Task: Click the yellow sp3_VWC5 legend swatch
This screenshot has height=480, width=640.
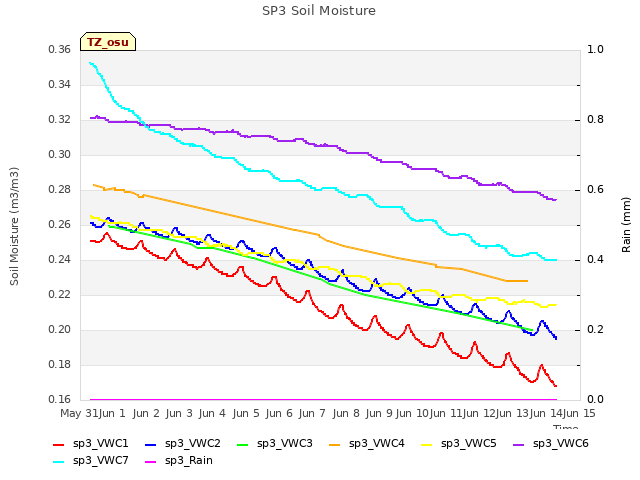Action: click(427, 445)
